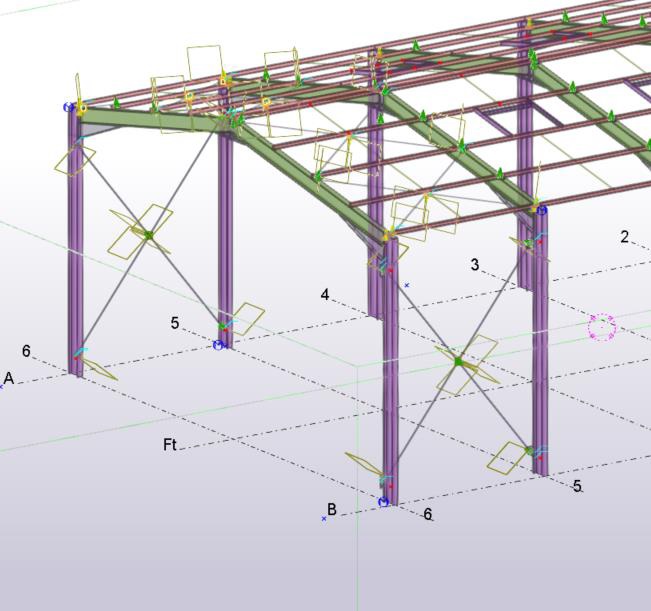Click the blue point marker at column A/5 base

click(x=218, y=345)
